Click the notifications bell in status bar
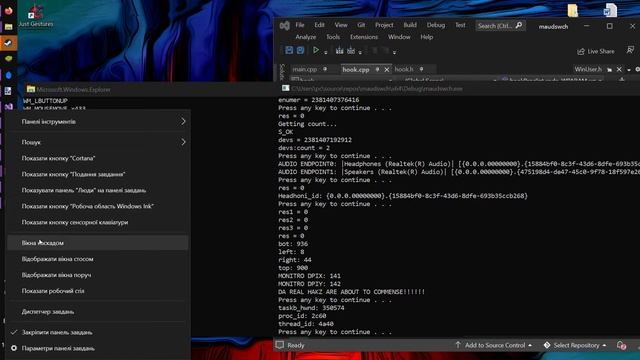The width and height of the screenshot is (640, 360). pyautogui.click(x=622, y=346)
